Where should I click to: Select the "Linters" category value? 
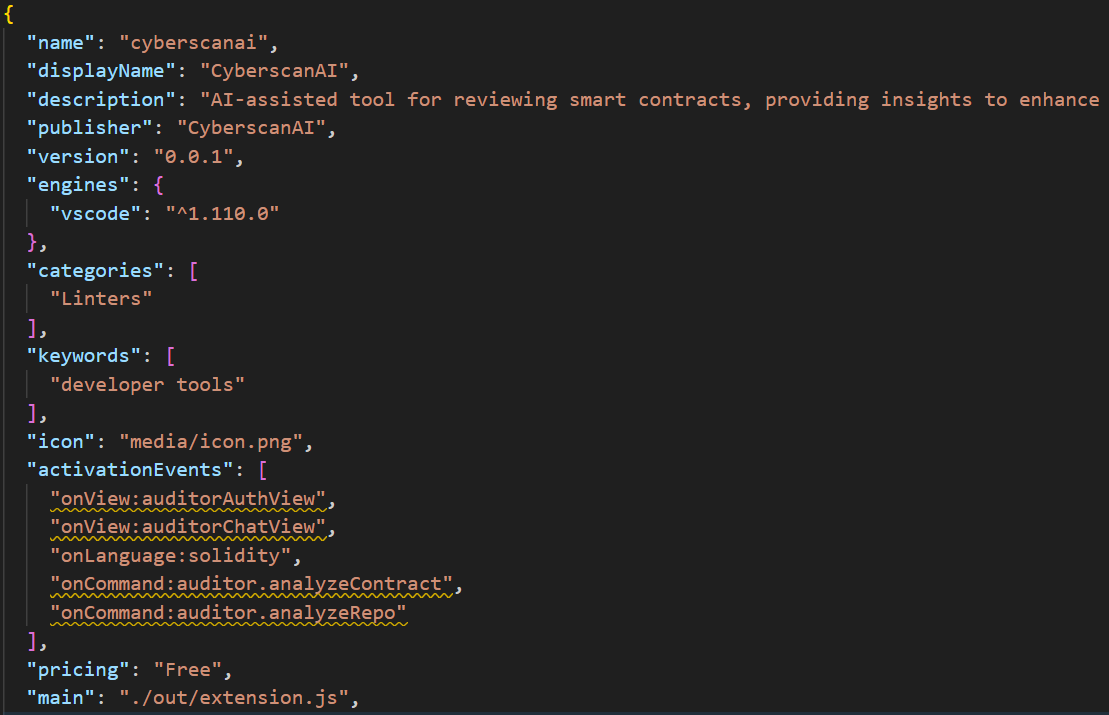(x=101, y=299)
